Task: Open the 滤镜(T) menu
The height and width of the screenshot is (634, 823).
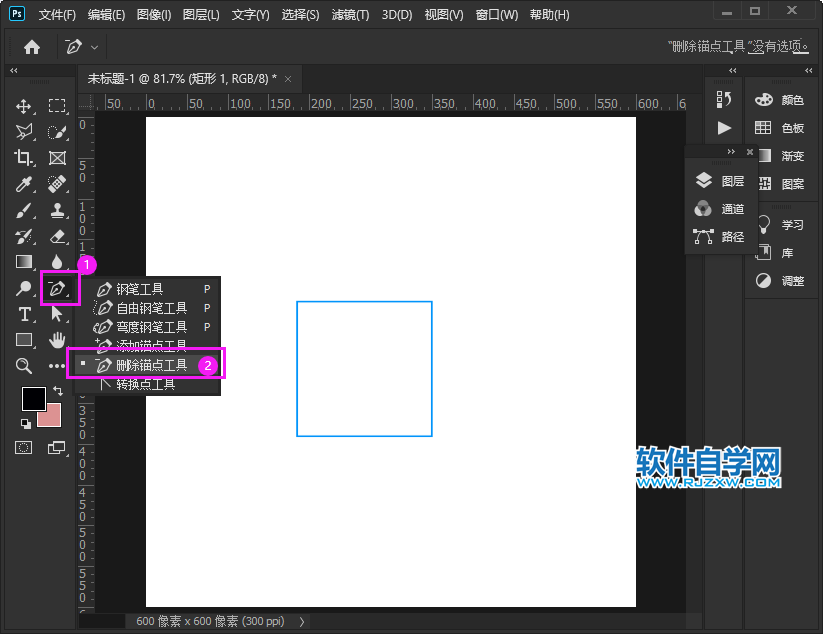Action: 349,15
